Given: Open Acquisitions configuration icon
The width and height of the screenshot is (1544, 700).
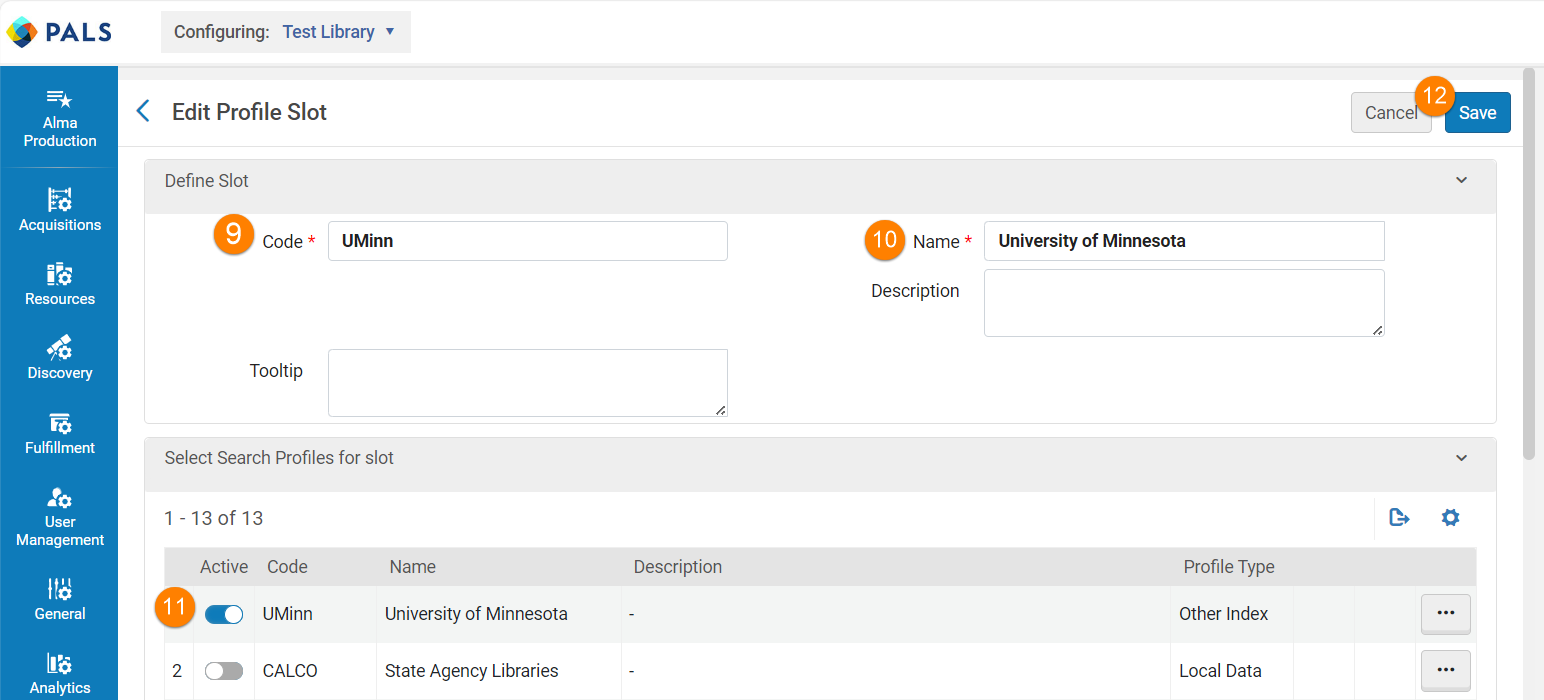Looking at the screenshot, I should click(x=59, y=199).
